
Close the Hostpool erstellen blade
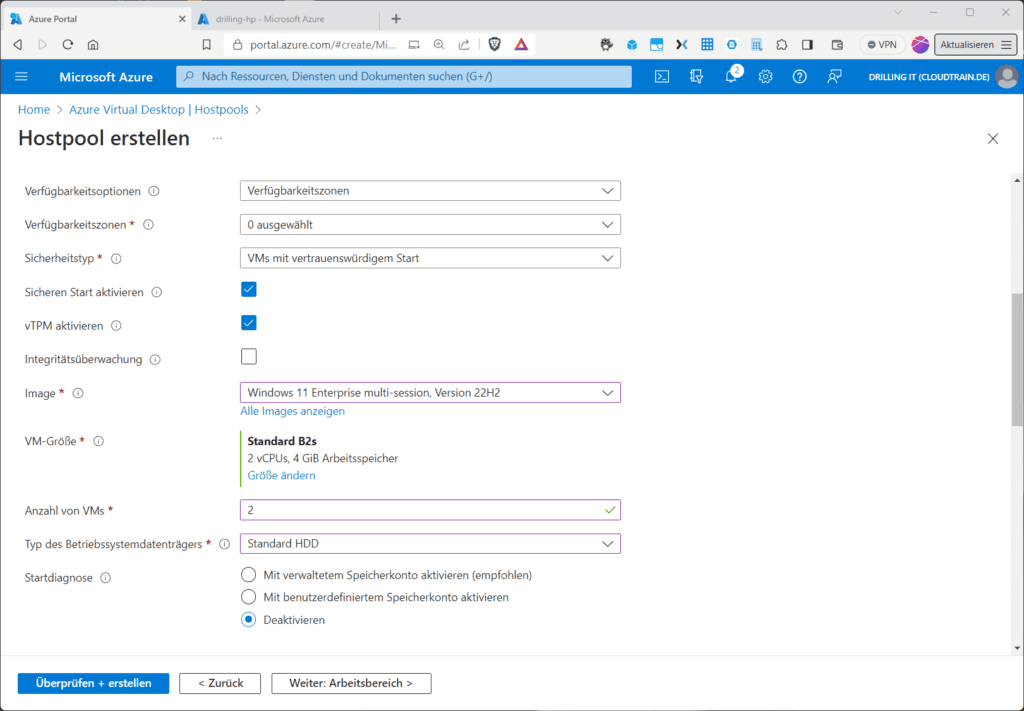[993, 138]
